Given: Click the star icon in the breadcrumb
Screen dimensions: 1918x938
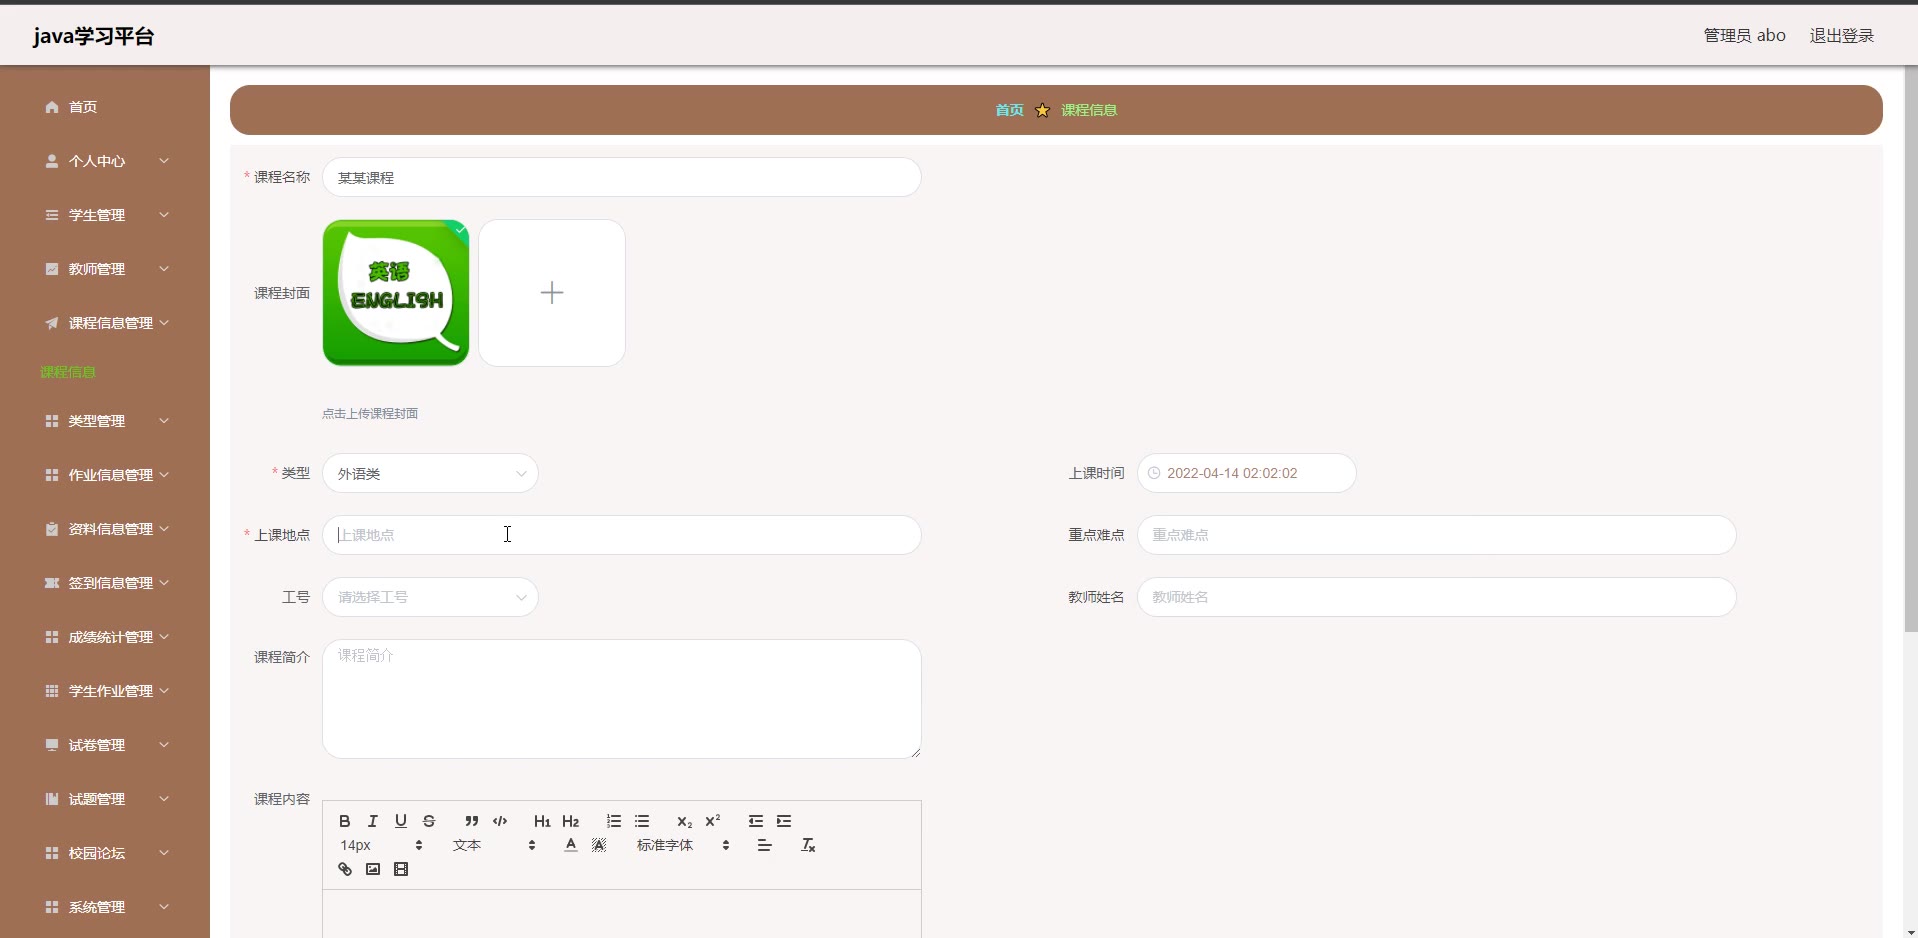Looking at the screenshot, I should coord(1042,110).
